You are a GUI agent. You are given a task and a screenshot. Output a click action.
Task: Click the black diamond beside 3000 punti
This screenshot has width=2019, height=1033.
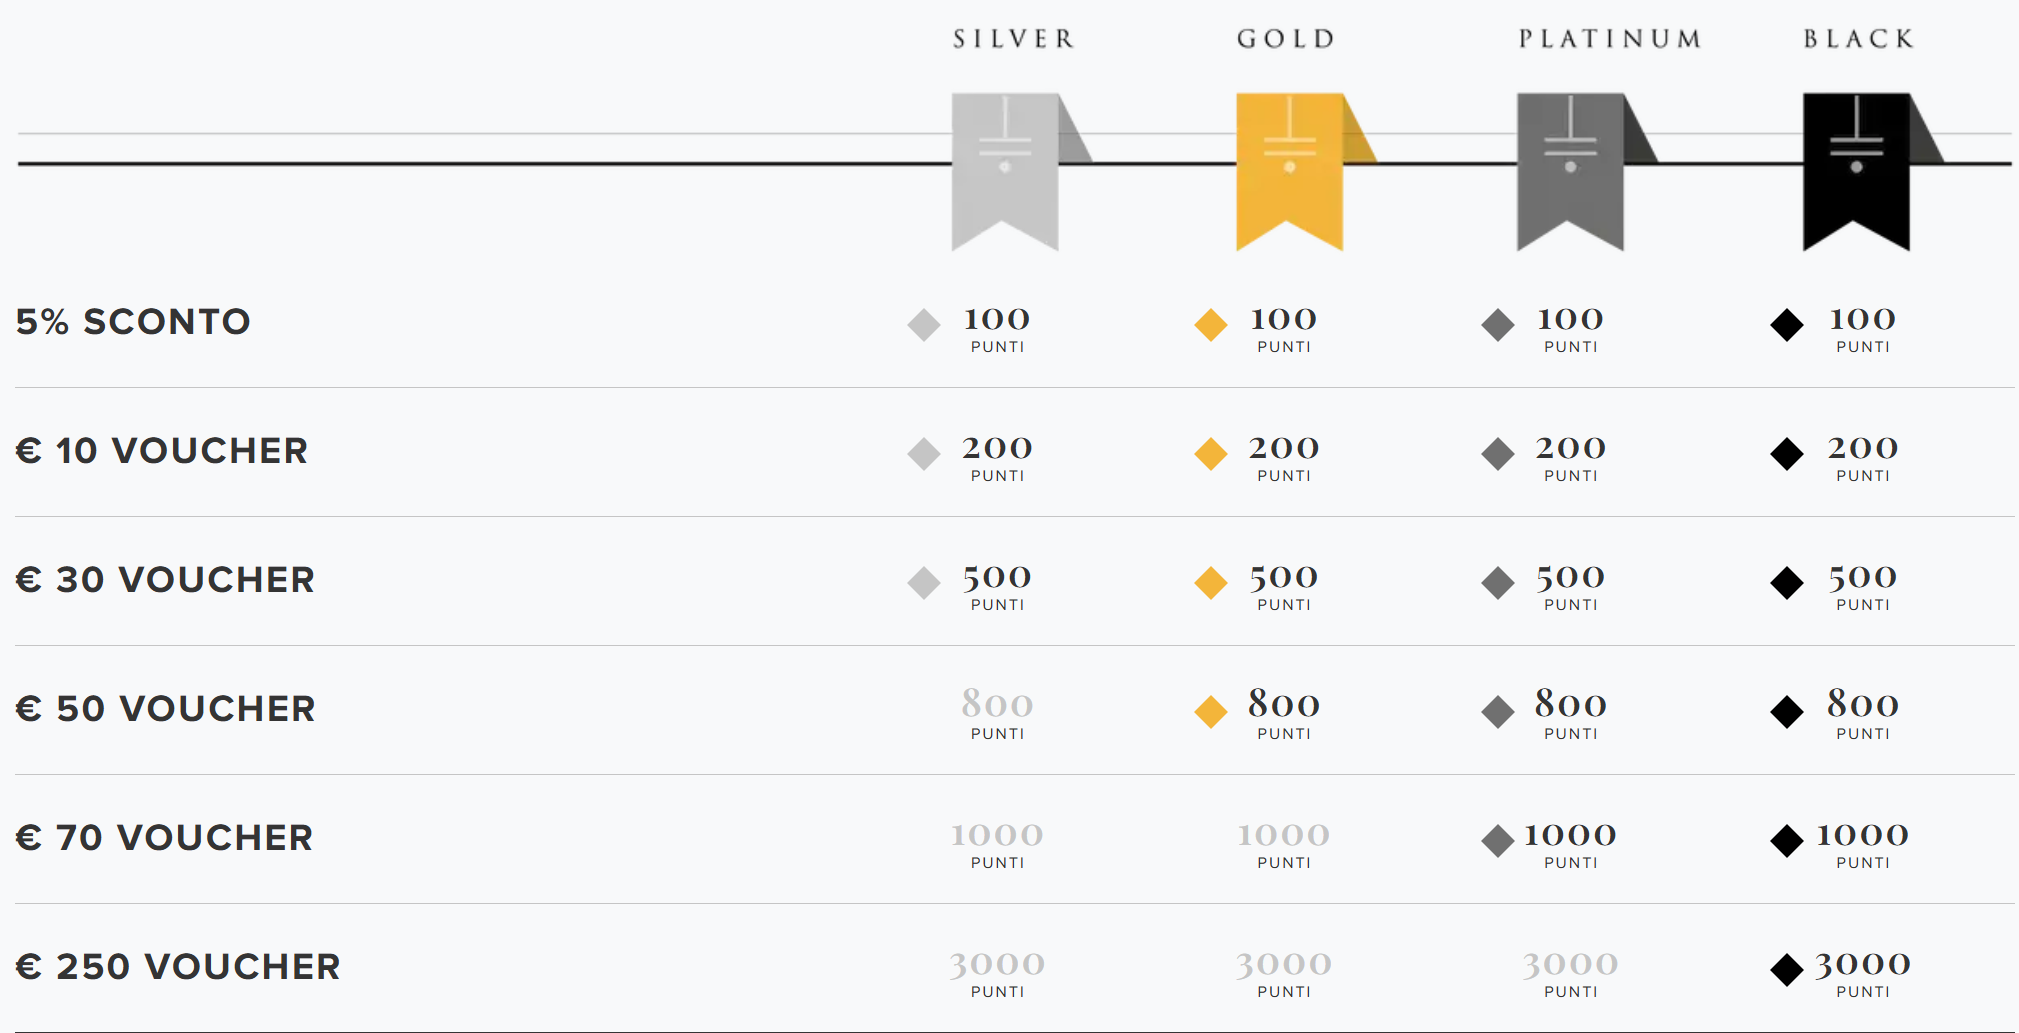tap(1787, 970)
